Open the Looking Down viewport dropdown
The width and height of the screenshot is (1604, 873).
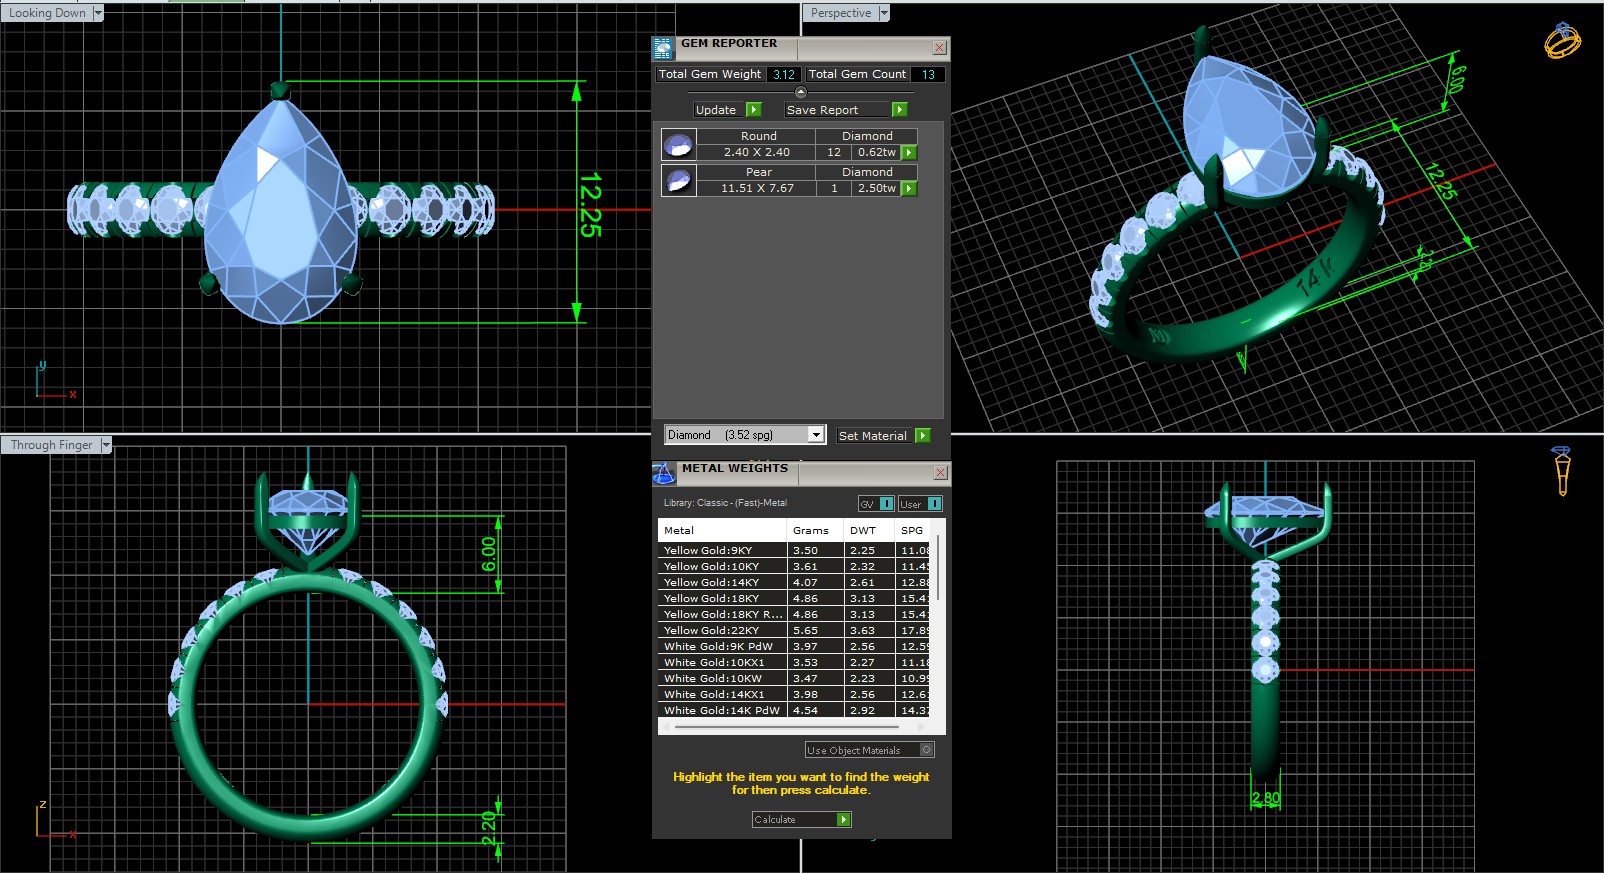point(97,13)
